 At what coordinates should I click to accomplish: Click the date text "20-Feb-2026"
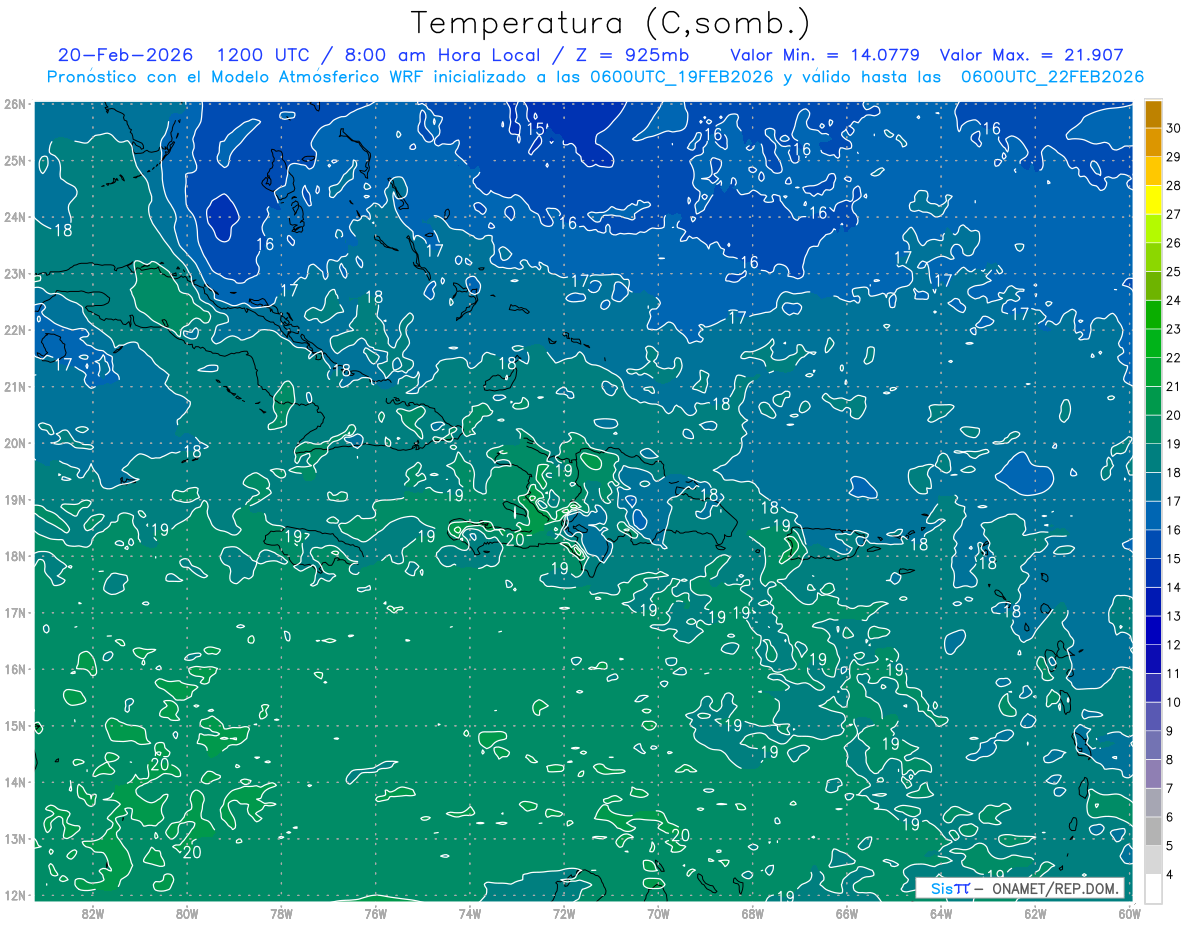(x=125, y=55)
